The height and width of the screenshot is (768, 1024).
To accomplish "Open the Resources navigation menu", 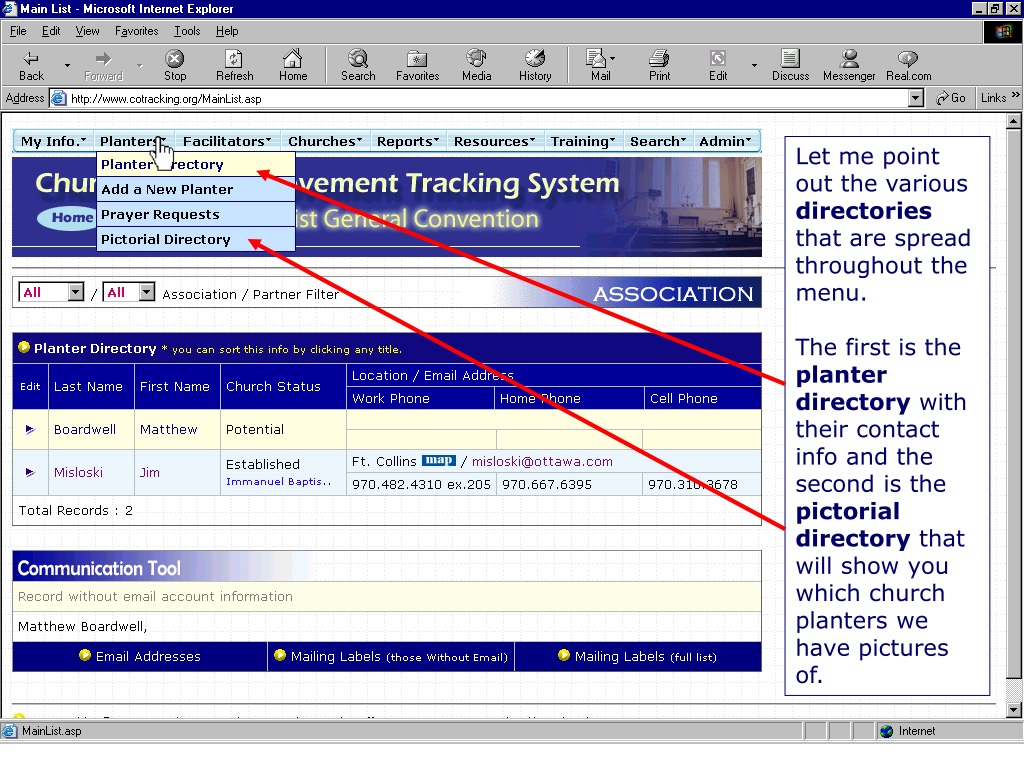I will coord(494,141).
